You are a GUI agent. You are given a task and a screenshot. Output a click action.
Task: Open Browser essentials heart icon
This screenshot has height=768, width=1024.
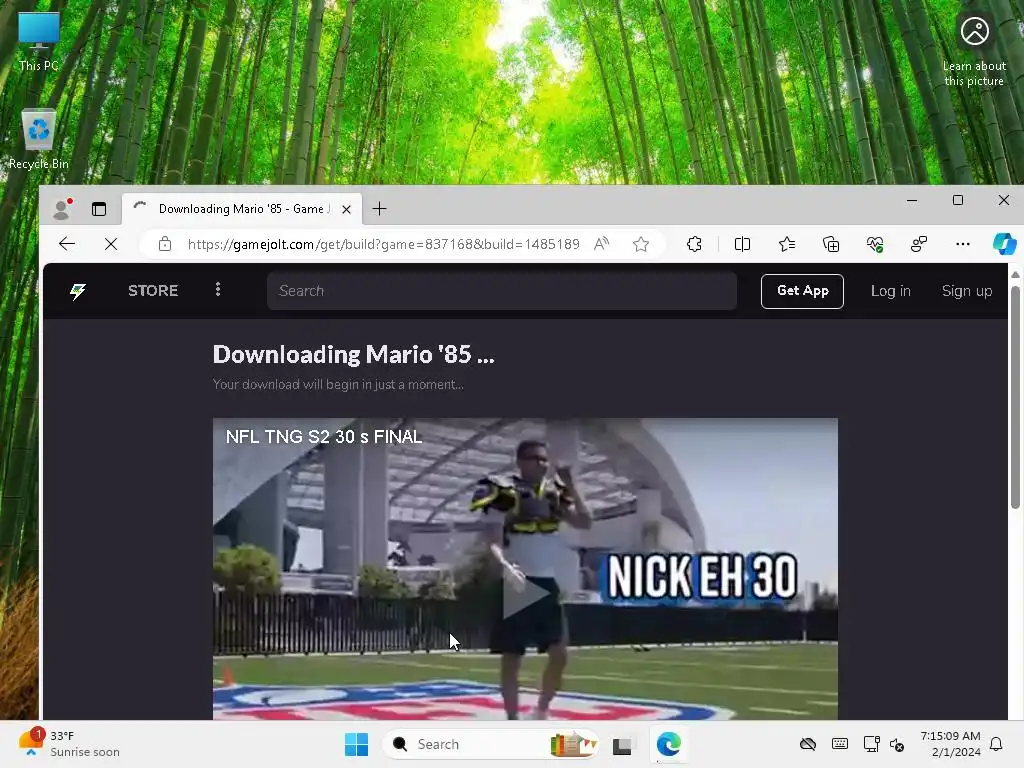click(x=874, y=244)
